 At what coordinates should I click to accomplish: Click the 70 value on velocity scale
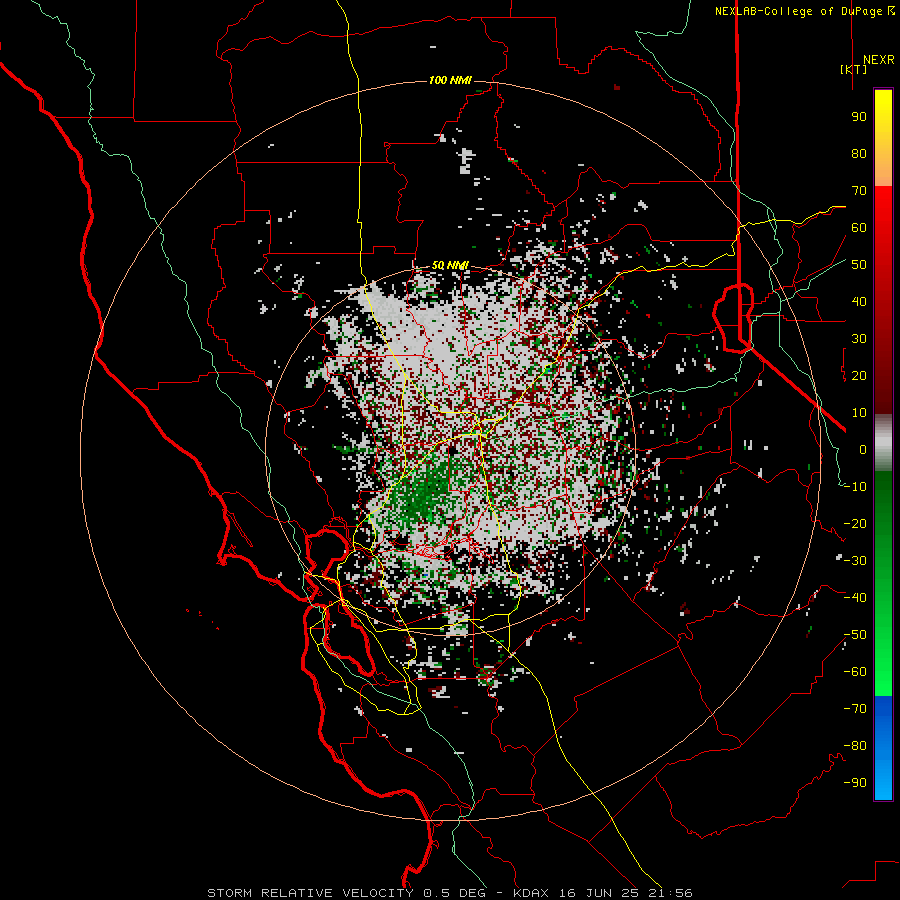859,191
